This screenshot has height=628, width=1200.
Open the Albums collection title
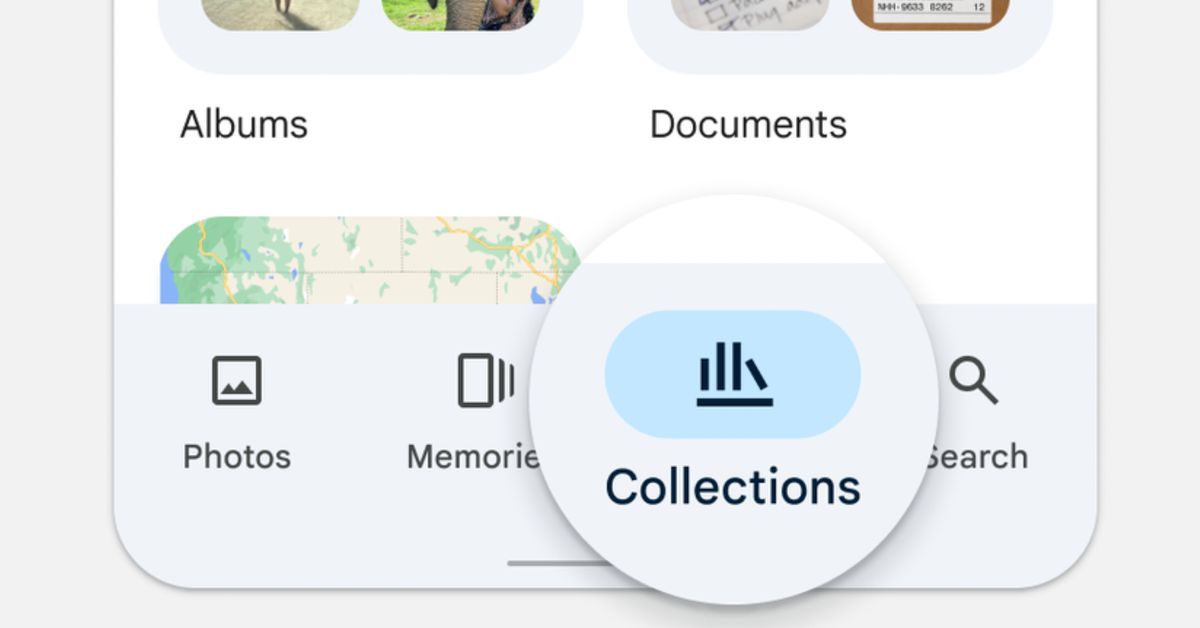pyautogui.click(x=244, y=125)
